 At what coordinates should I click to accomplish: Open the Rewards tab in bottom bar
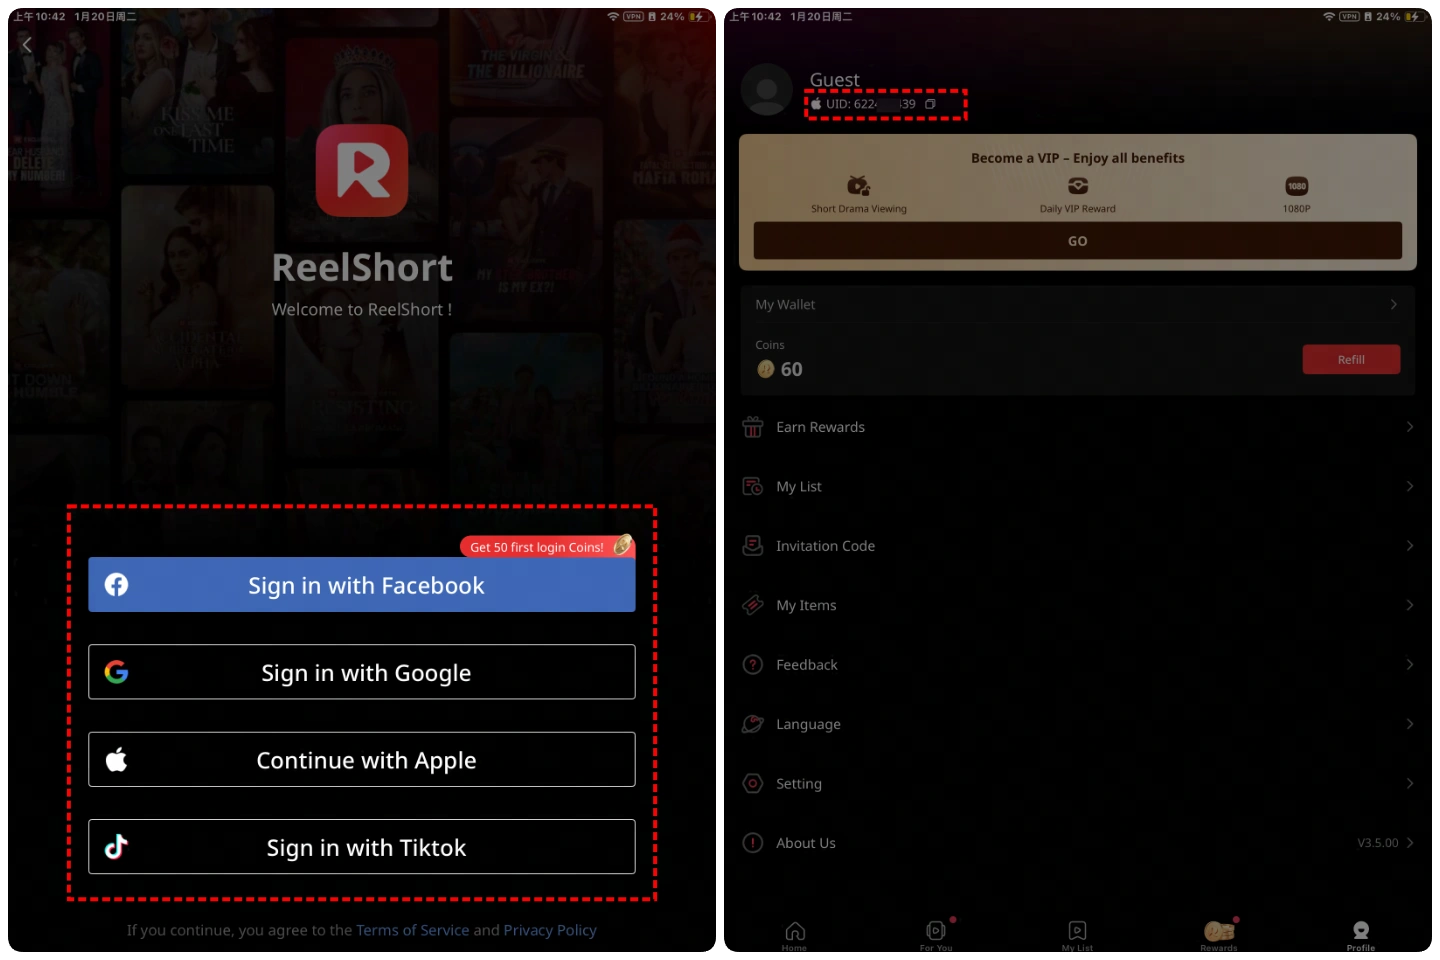1219,936
